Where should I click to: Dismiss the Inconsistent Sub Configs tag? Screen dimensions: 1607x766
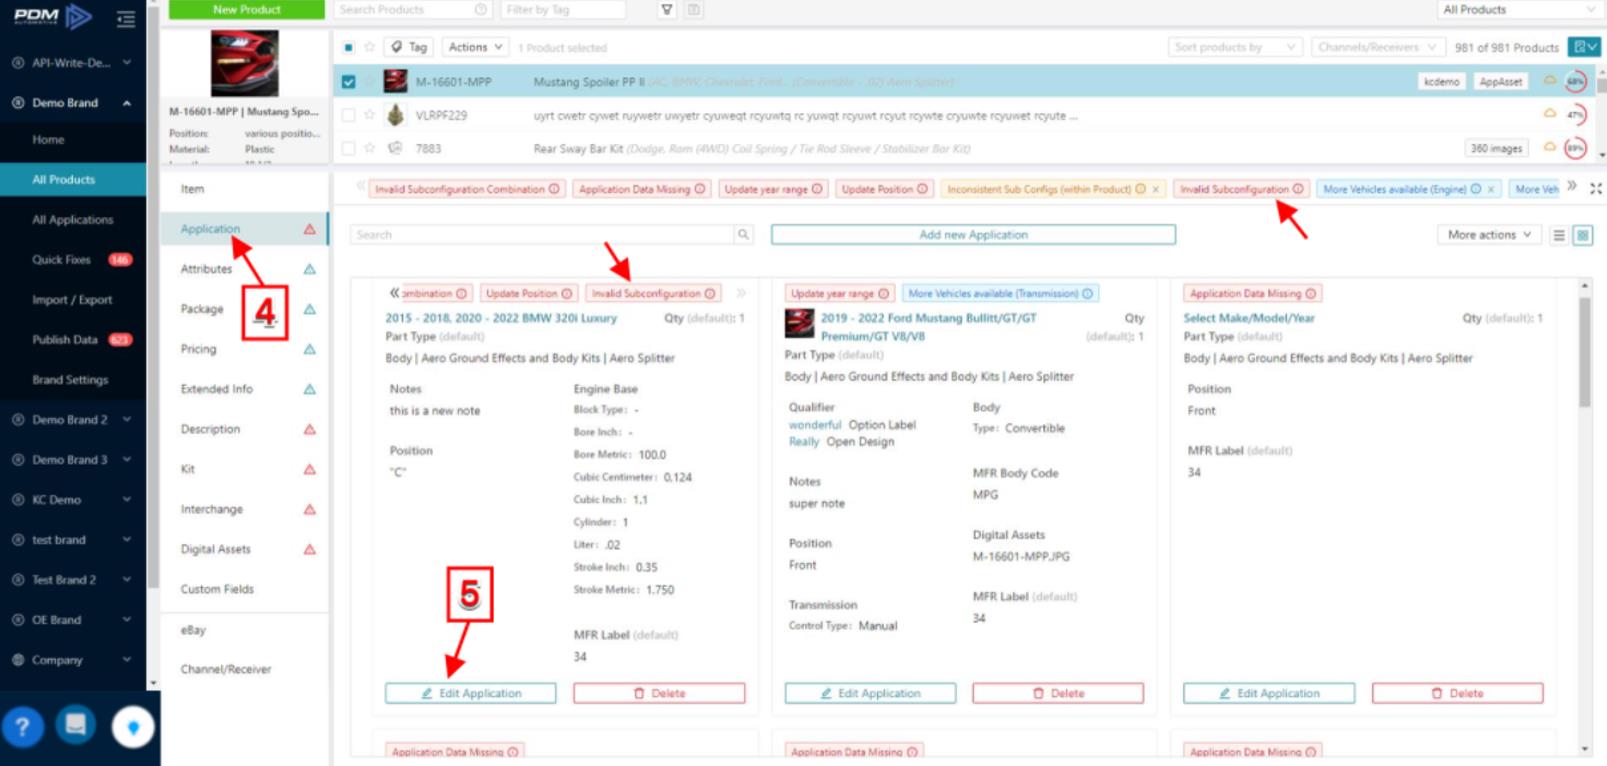click(1156, 189)
